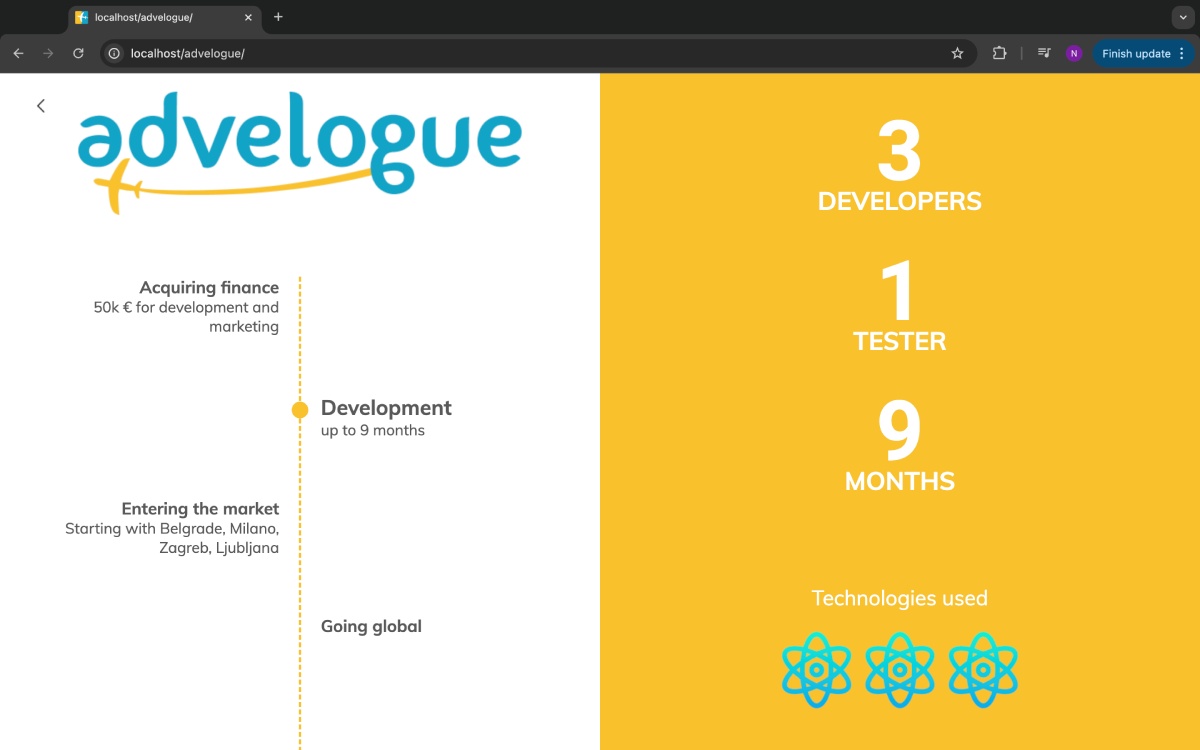The image size is (1200, 750).
Task: Click the last React technology icon
Action: [x=983, y=670]
